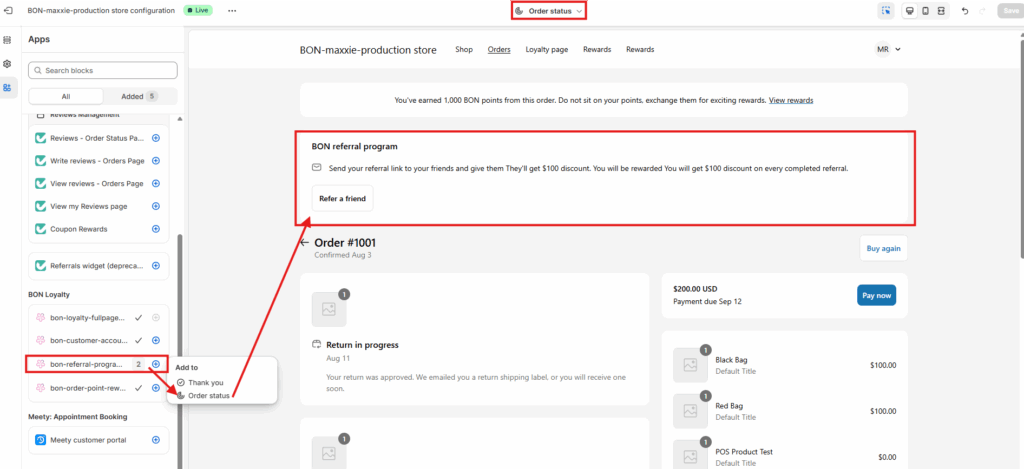
Task: Click the Buy again button
Action: coord(884,248)
